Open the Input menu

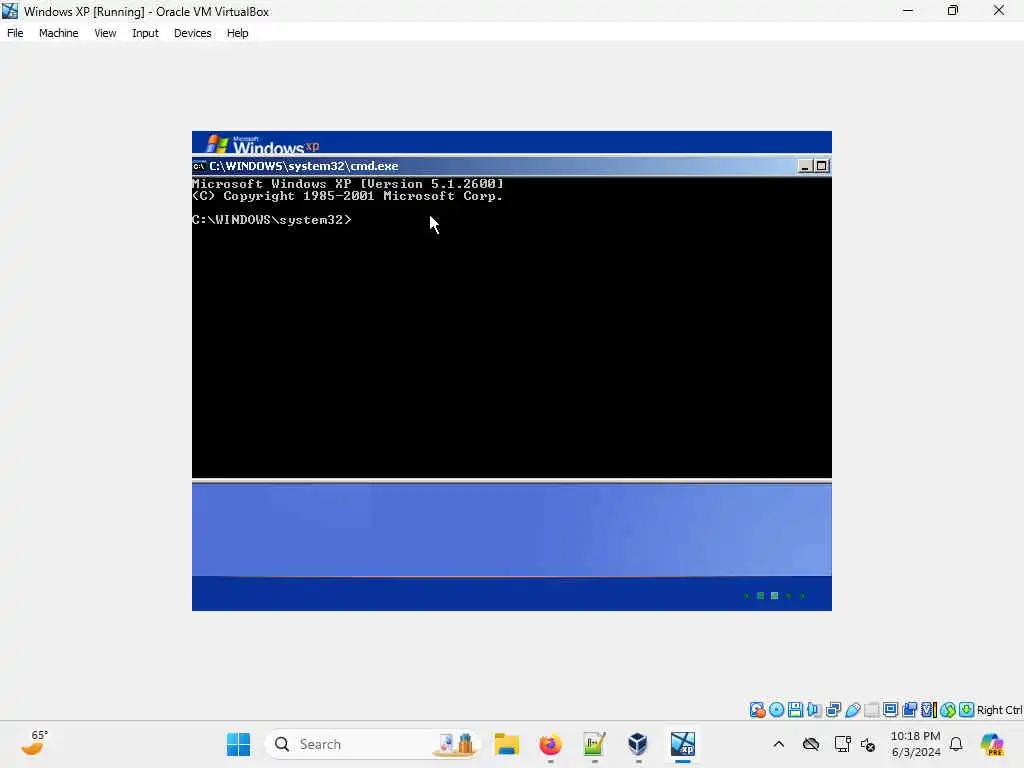145,33
